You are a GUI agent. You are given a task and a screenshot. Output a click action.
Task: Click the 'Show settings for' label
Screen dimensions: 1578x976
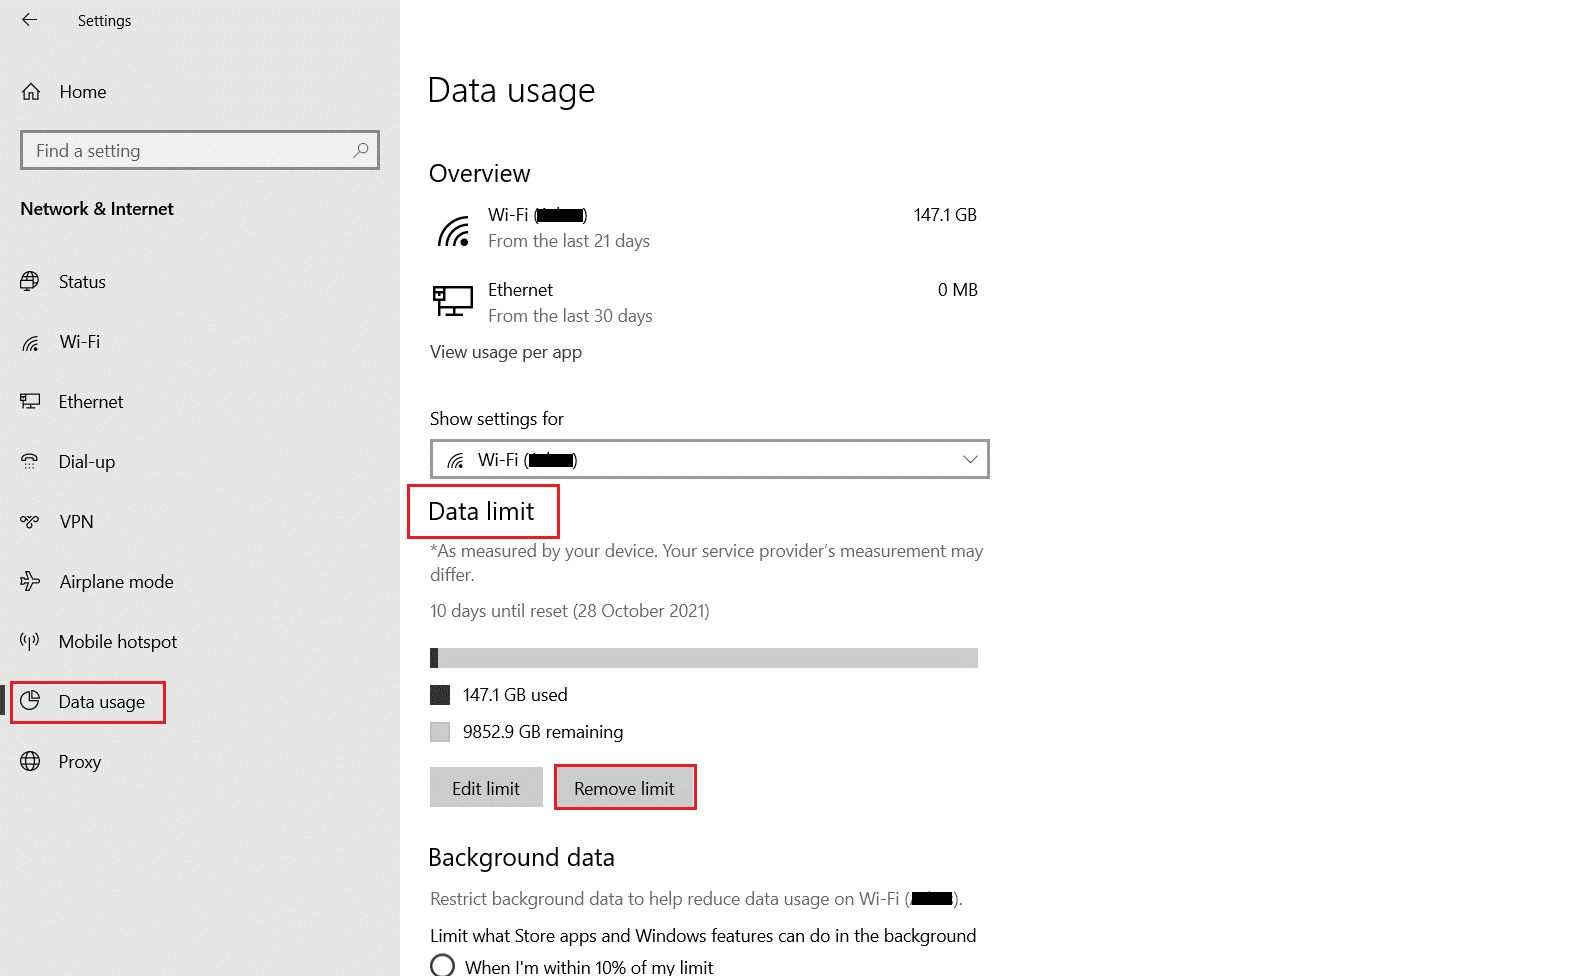click(497, 419)
